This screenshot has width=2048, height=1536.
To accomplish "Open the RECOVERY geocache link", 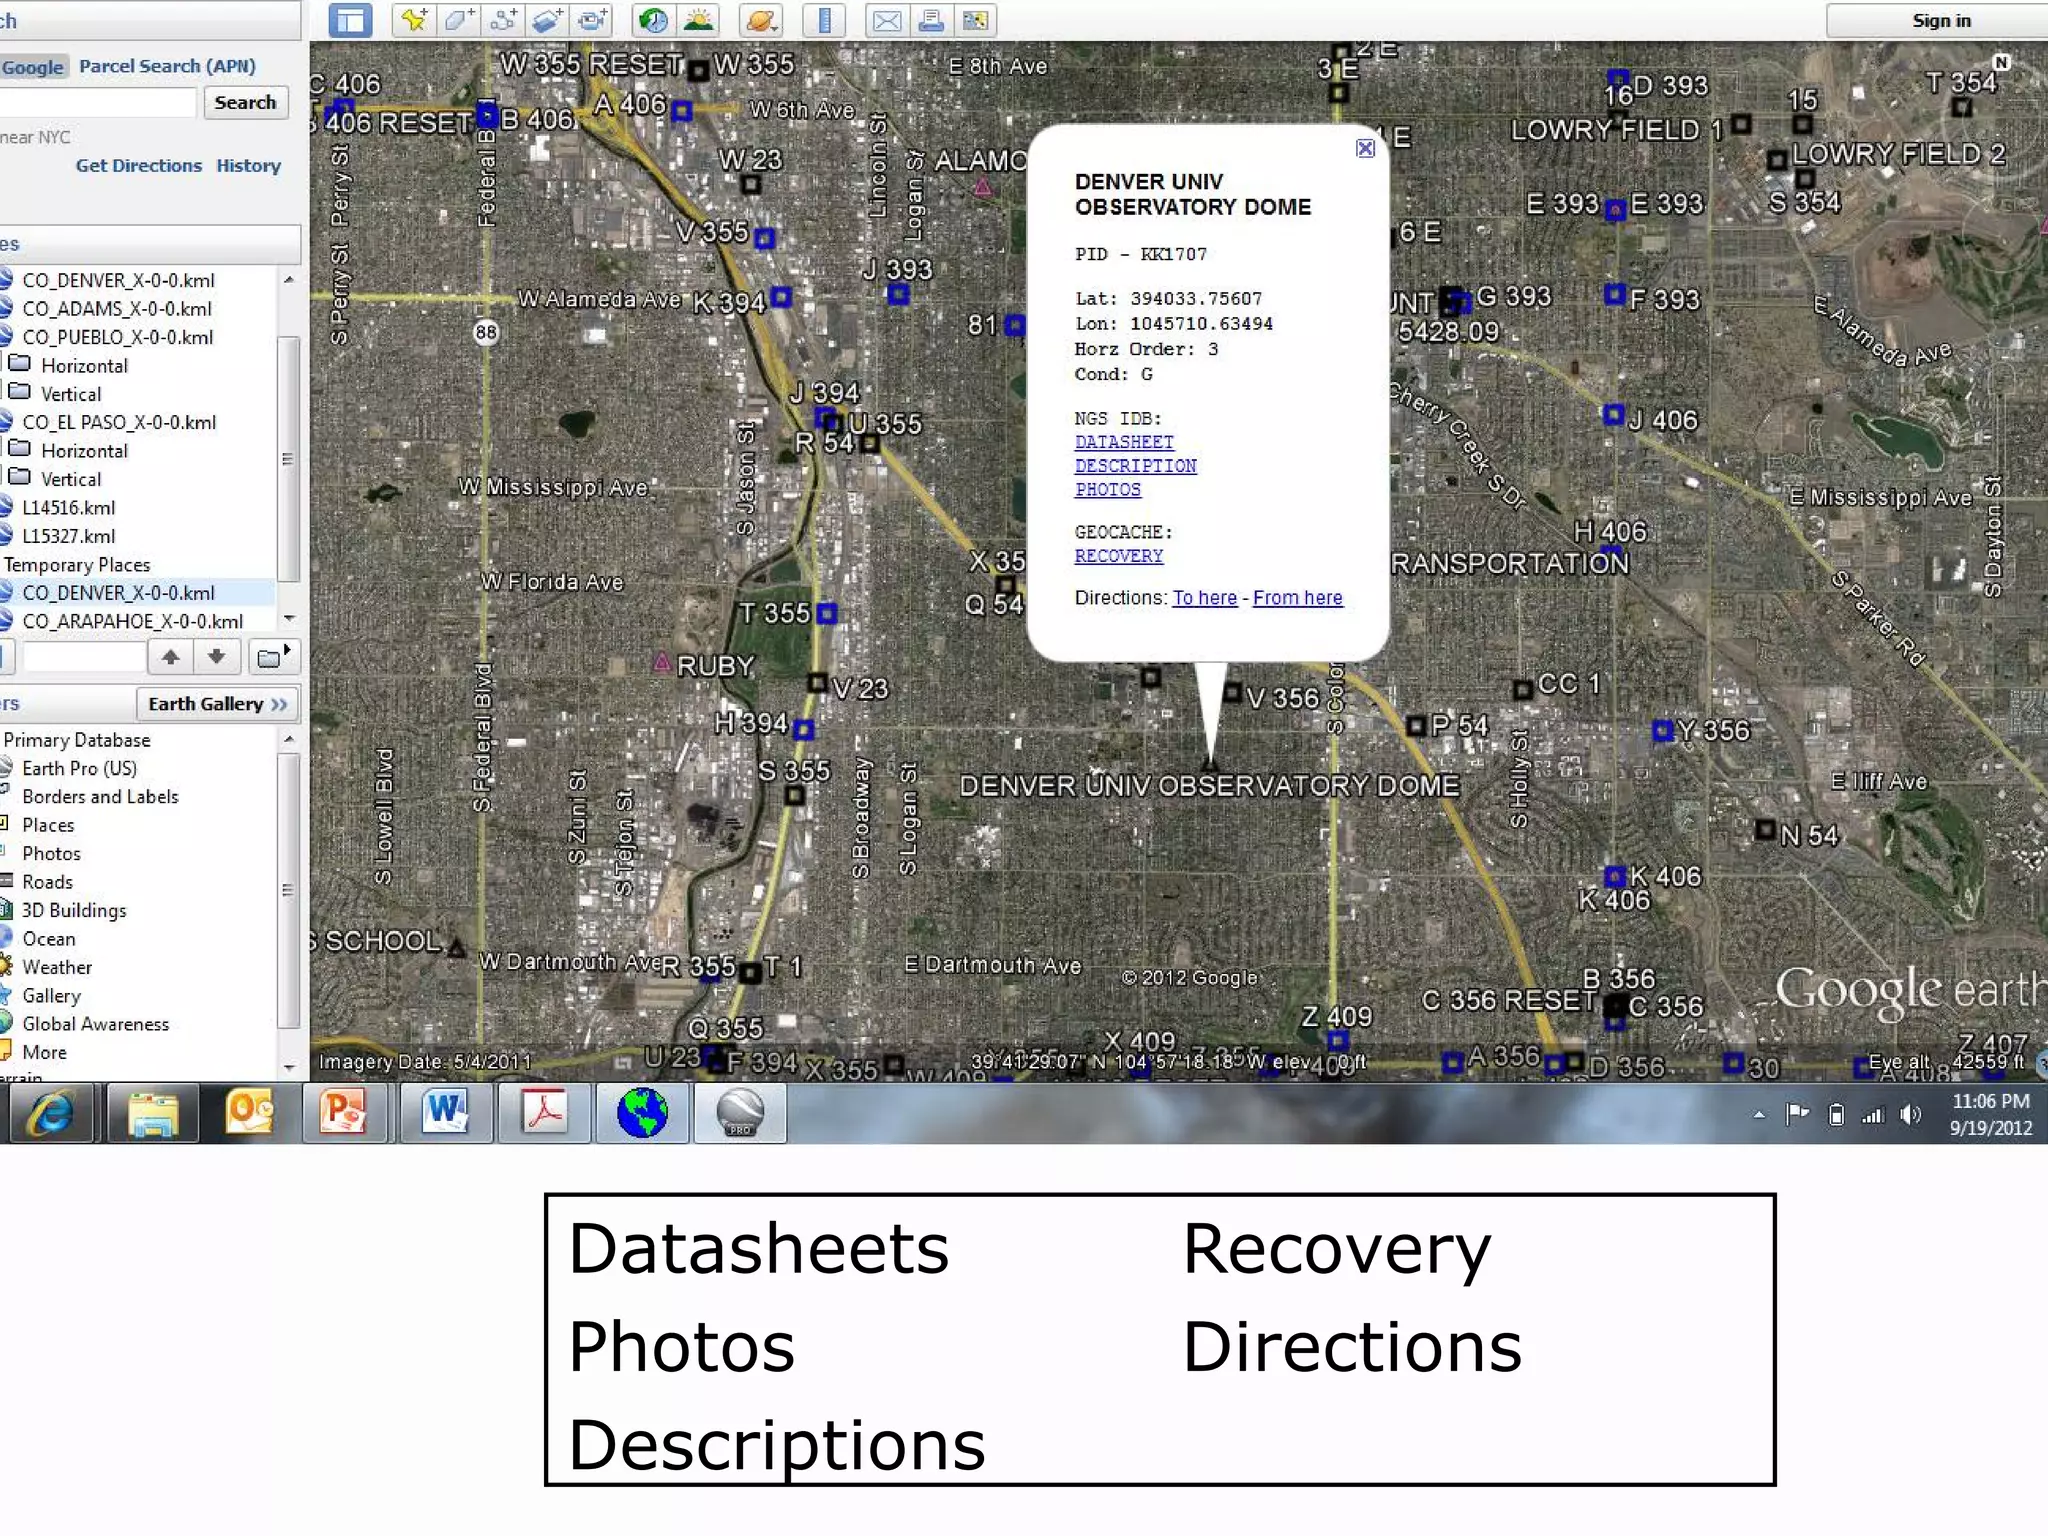I will [1119, 556].
